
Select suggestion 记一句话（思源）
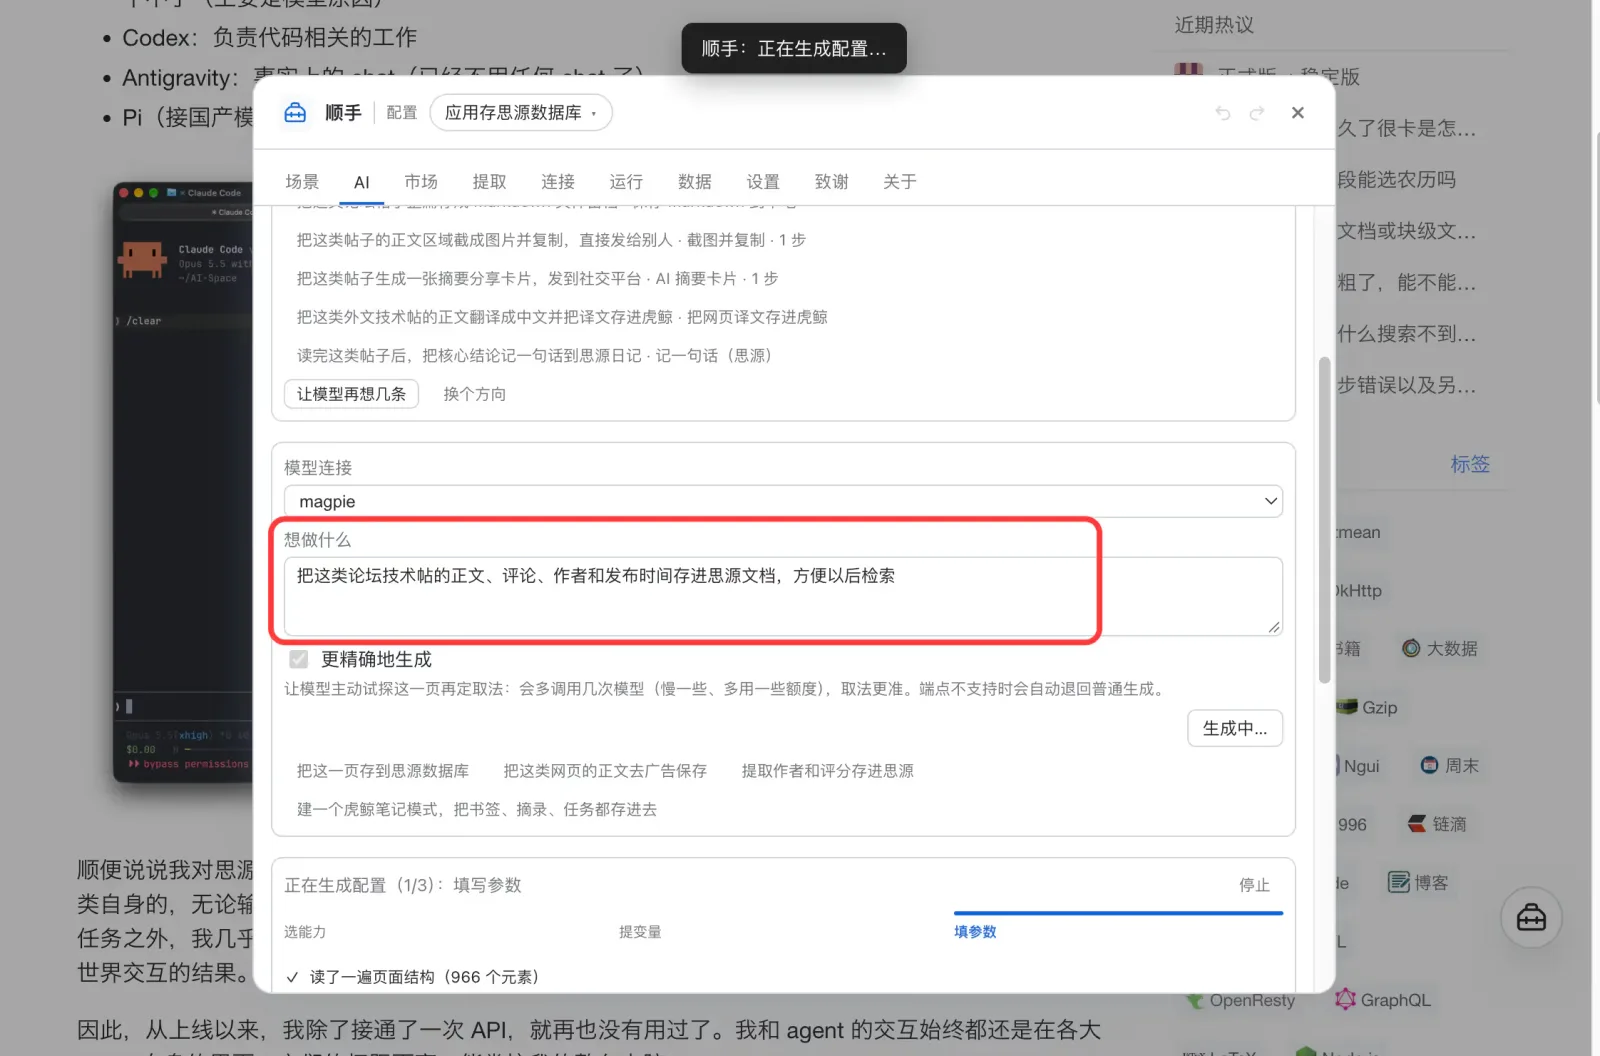(534, 355)
